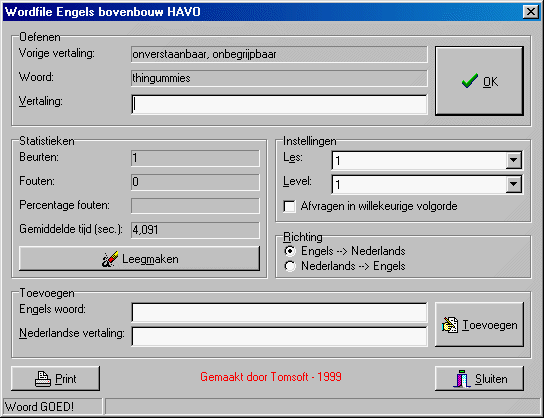544x418 pixels.
Task: Enable Afvragen in willekeurige volgorde checkbox
Action: [x=289, y=206]
